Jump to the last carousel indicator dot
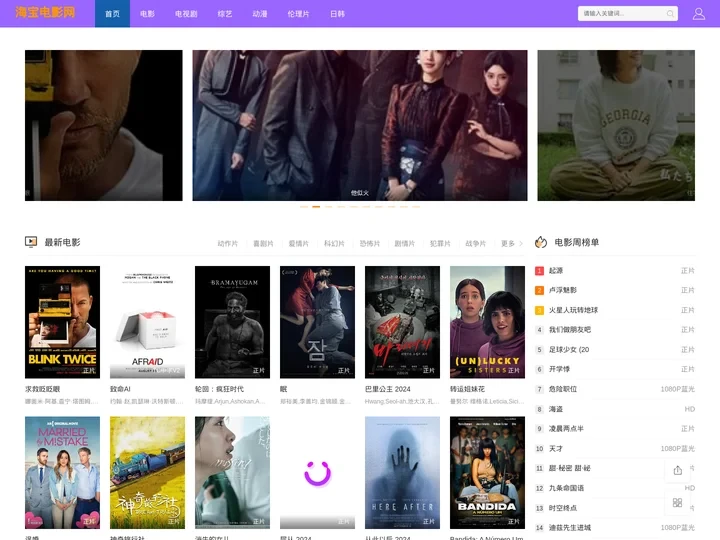This screenshot has width=720, height=540. click(x=416, y=207)
